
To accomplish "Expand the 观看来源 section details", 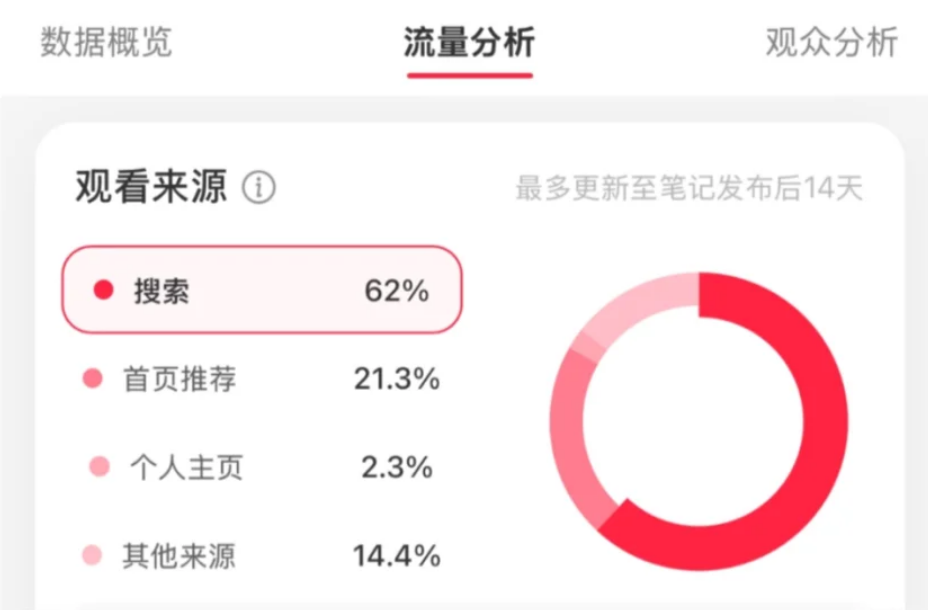I will (x=150, y=183).
